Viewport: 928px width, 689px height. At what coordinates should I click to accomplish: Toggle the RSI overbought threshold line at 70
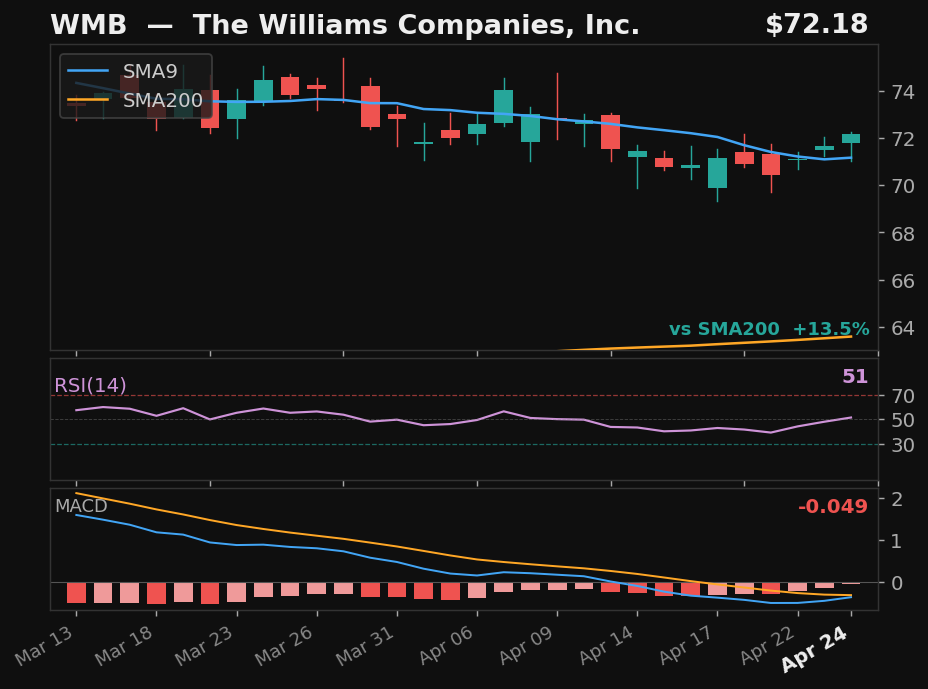pos(450,397)
